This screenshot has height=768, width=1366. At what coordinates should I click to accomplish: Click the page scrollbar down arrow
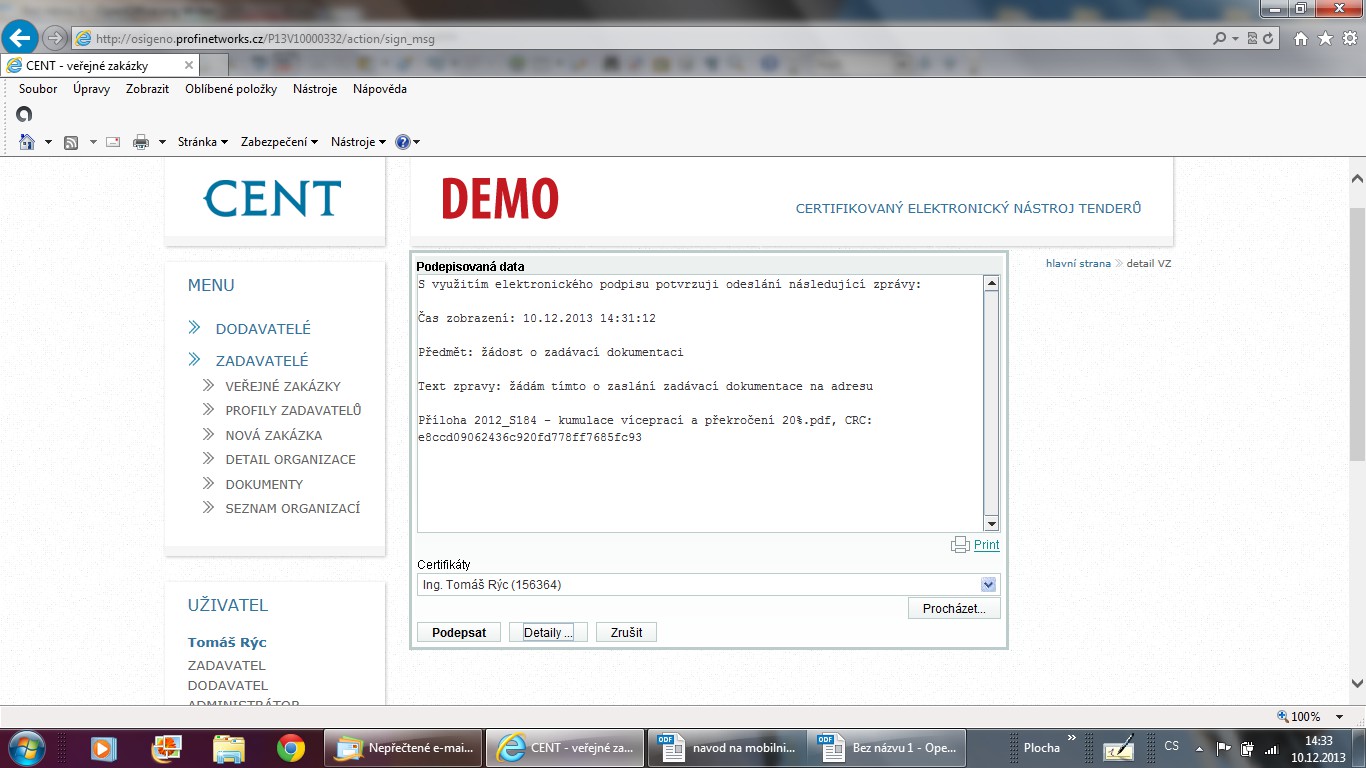(x=1357, y=685)
